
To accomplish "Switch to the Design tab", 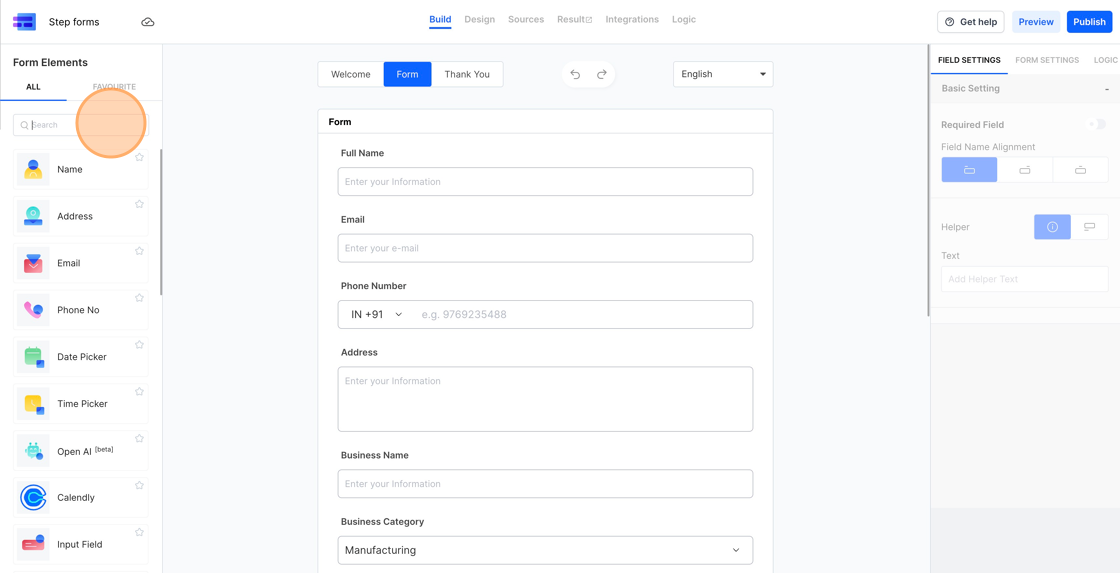I will pyautogui.click(x=479, y=20).
